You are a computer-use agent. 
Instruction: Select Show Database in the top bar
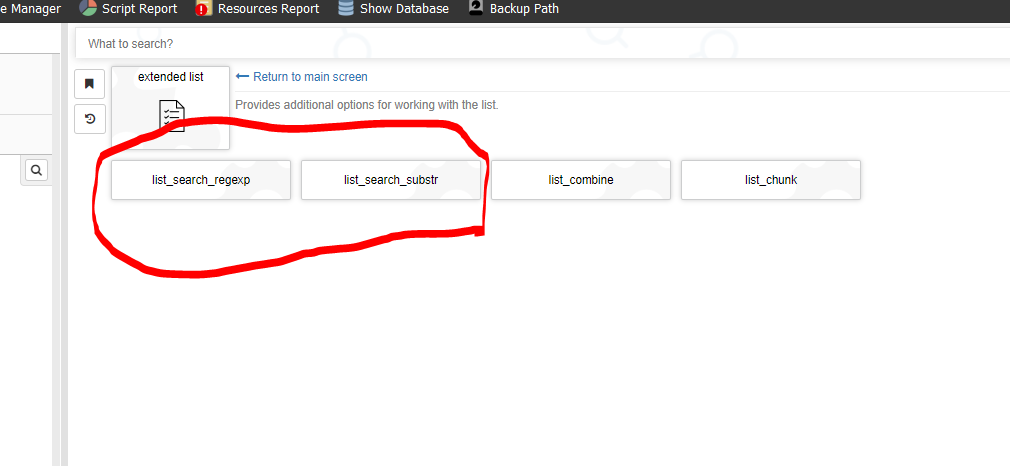(404, 9)
